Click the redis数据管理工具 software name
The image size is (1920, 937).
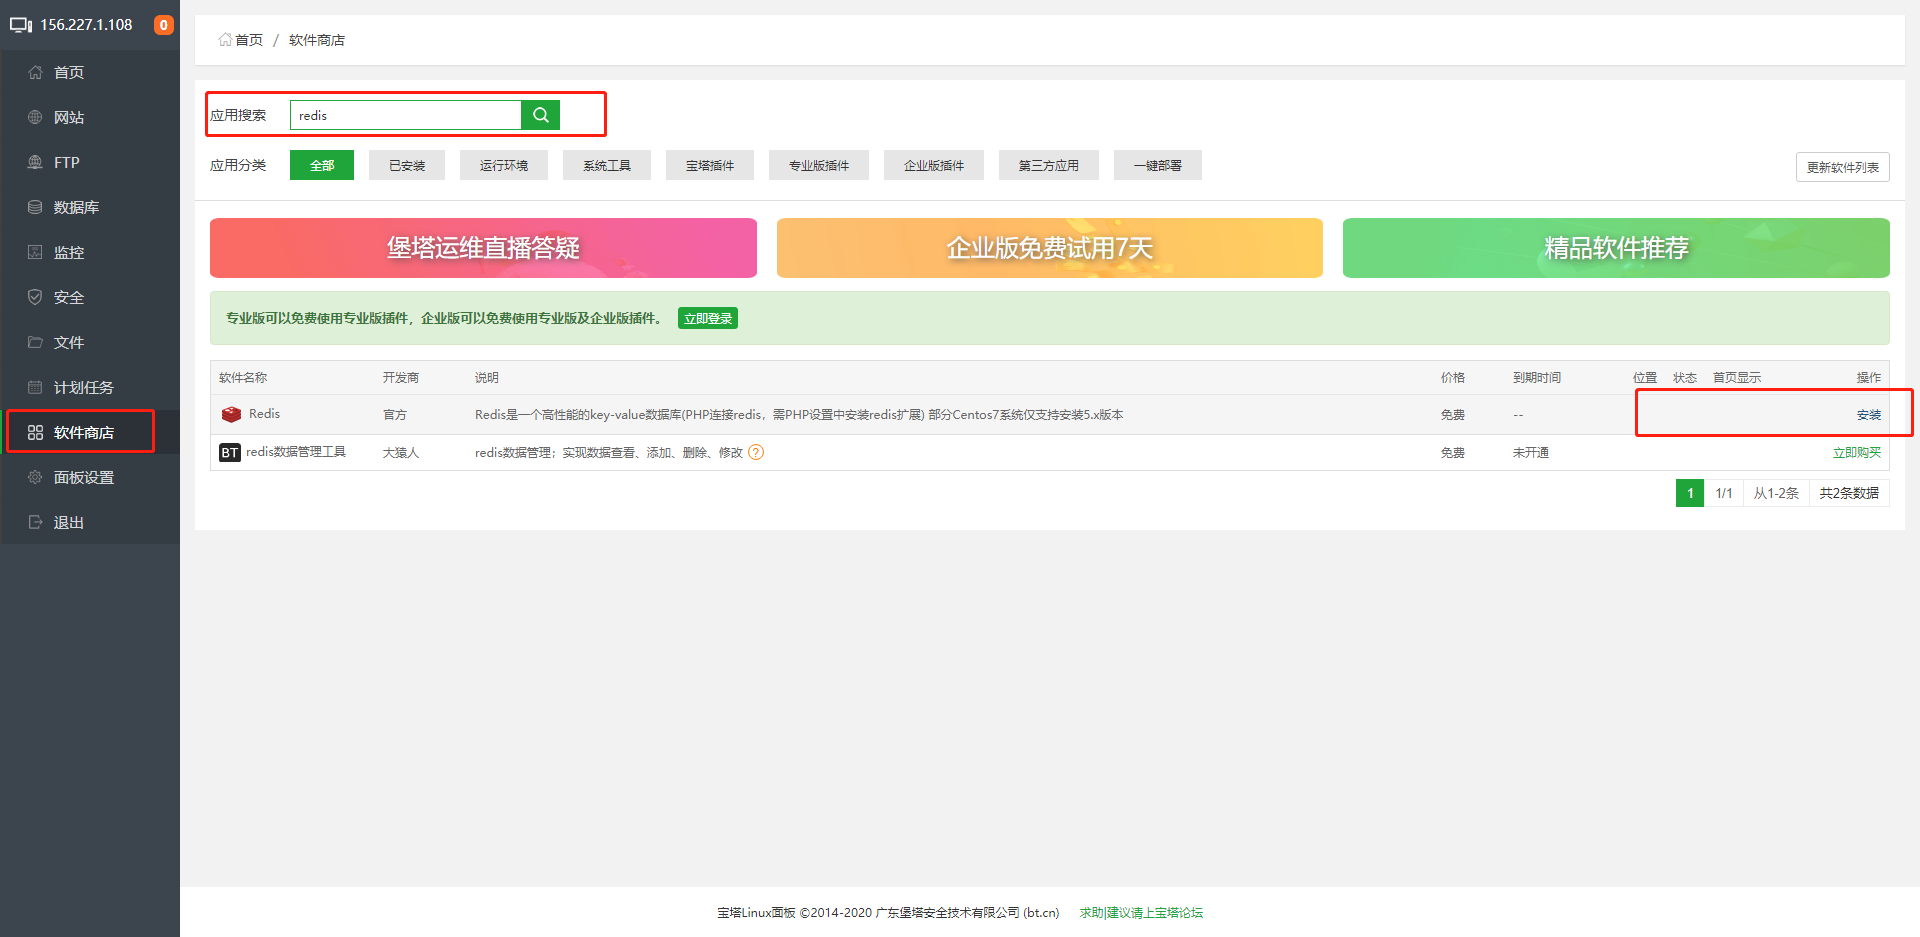pyautogui.click(x=296, y=452)
